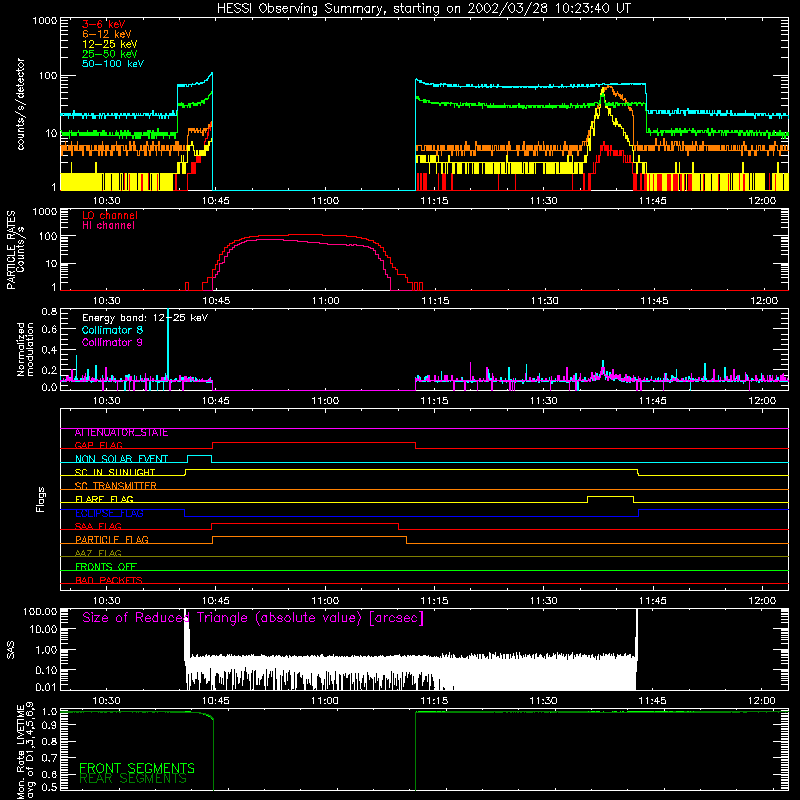This screenshot has width=800, height=800.
Task: Select the green 25-50 keV legend label
Action: pos(110,54)
